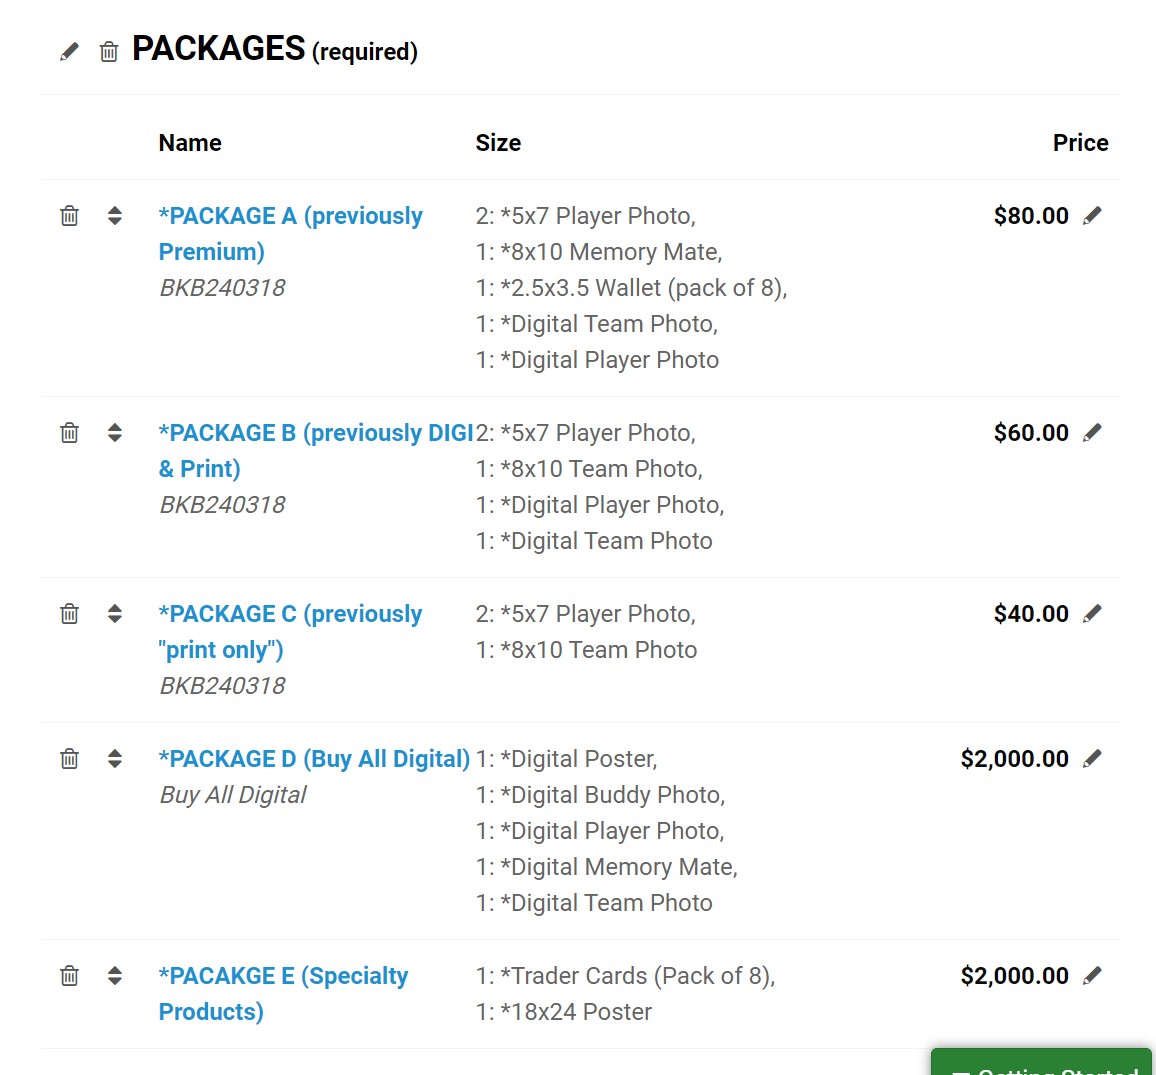The width and height of the screenshot is (1156, 1075).
Task: Edit PACAKGE E $2,000.00 price pencil
Action: 1092,975
